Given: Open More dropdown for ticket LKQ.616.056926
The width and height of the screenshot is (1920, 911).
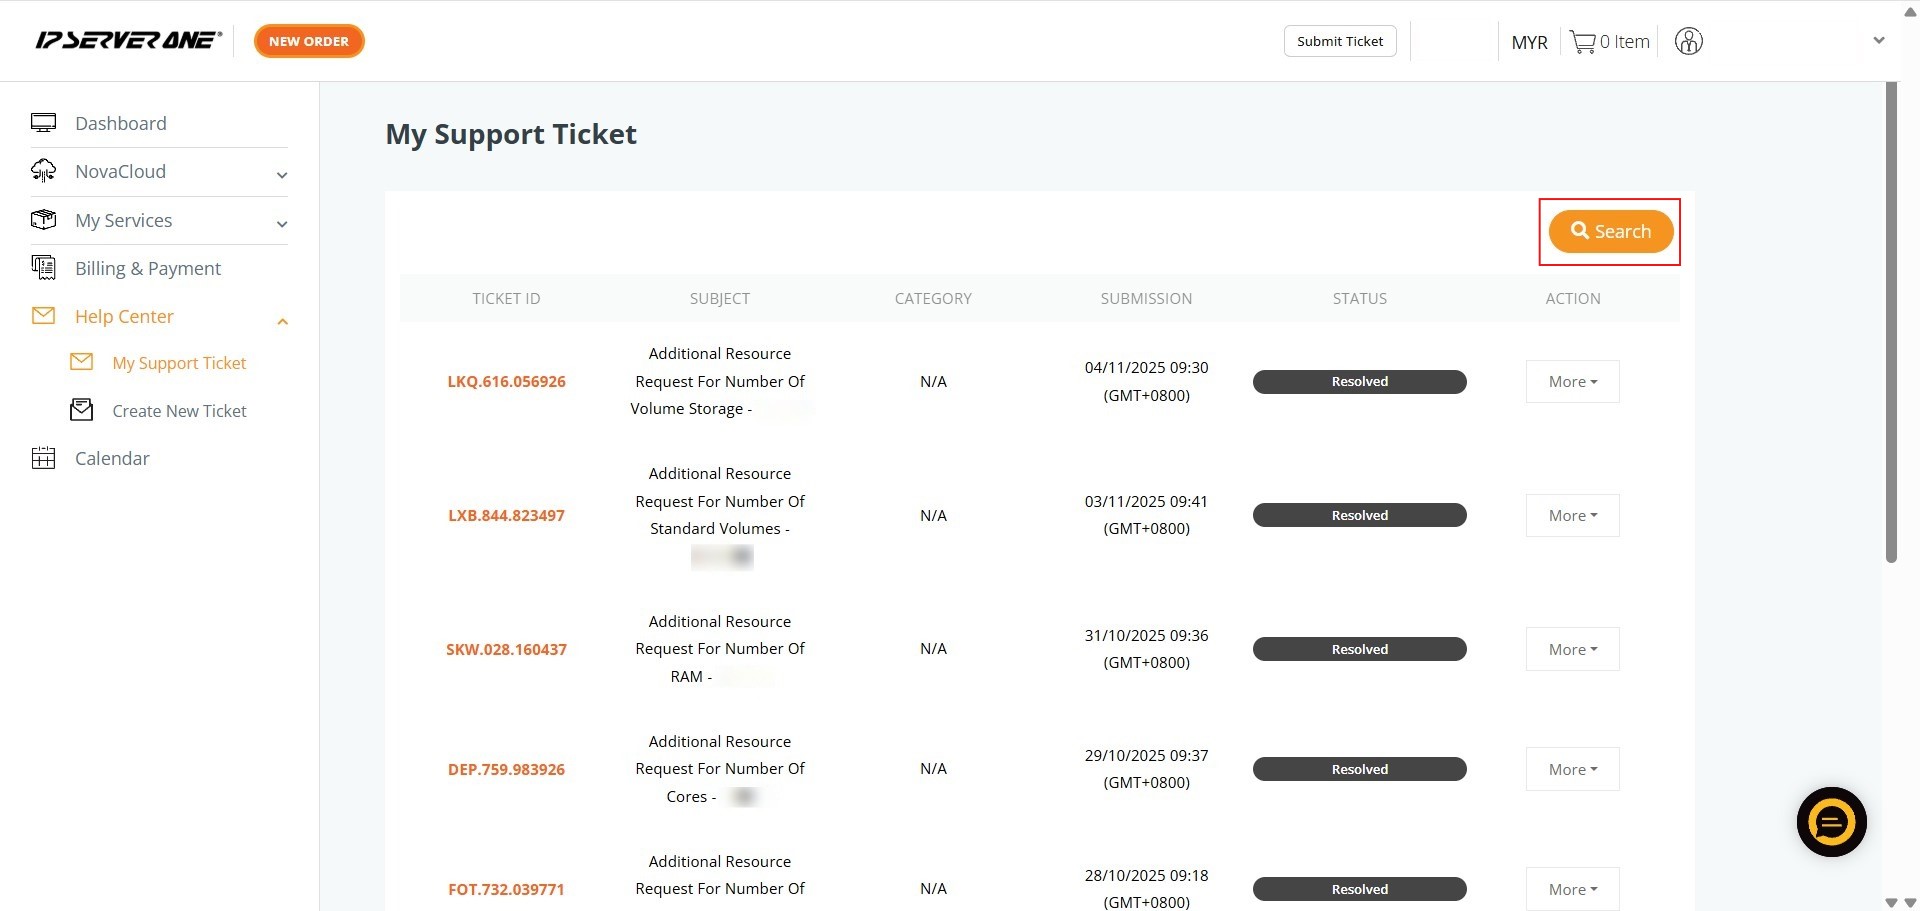Looking at the screenshot, I should (x=1572, y=382).
